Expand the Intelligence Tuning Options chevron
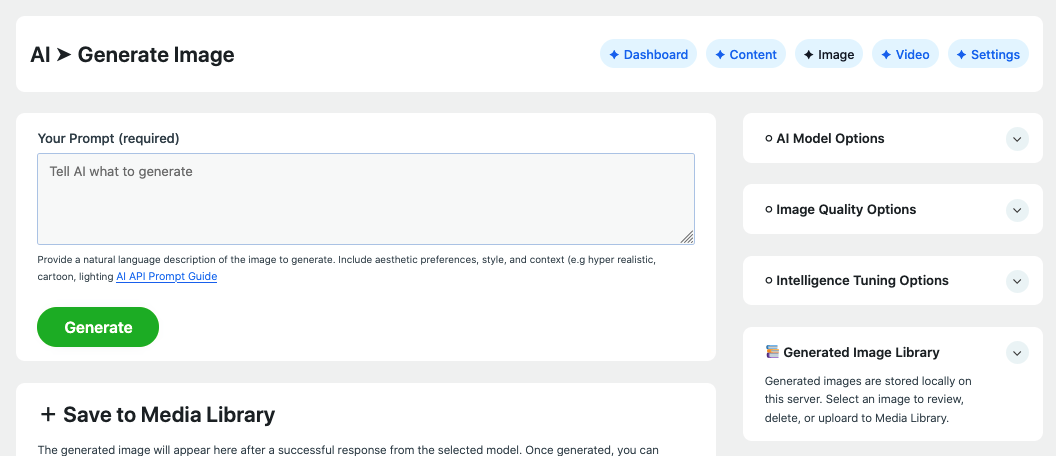The image size is (1056, 456). [x=1017, y=281]
